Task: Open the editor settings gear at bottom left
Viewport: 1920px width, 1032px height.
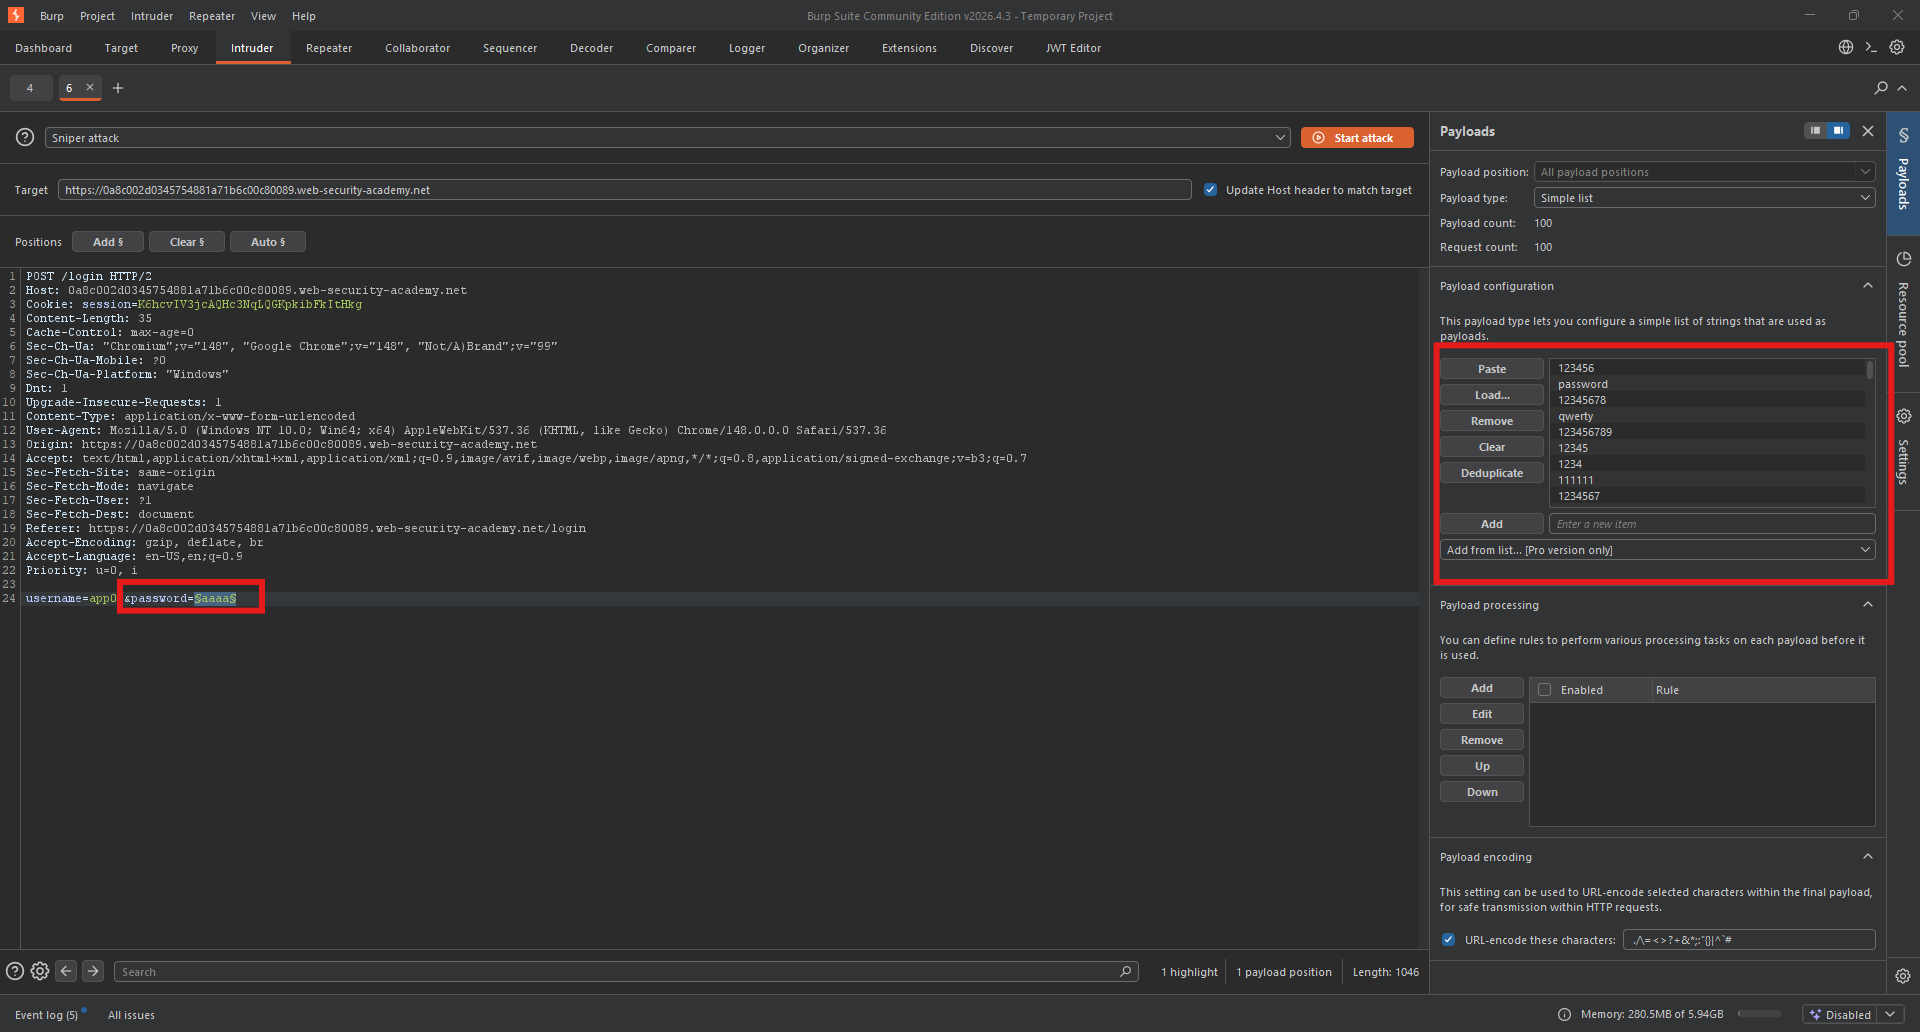Action: click(40, 971)
